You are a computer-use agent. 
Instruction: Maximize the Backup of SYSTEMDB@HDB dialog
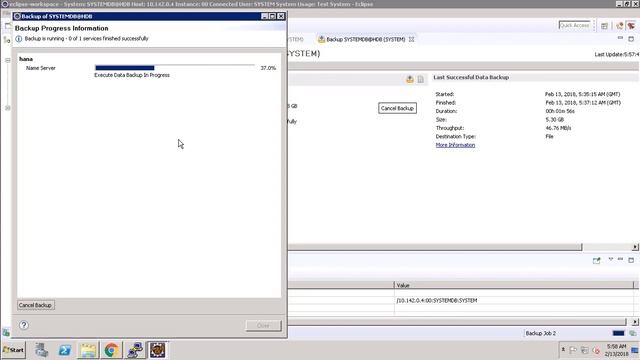(x=272, y=16)
